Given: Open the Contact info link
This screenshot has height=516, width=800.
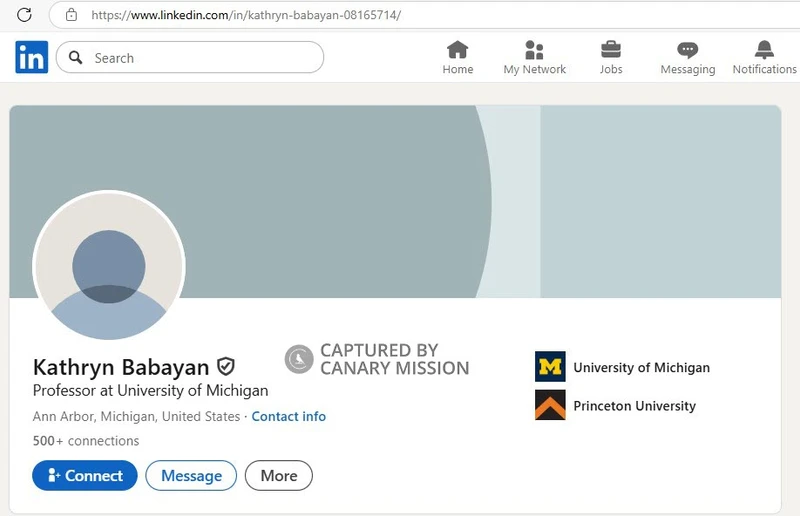Looking at the screenshot, I should click(288, 416).
